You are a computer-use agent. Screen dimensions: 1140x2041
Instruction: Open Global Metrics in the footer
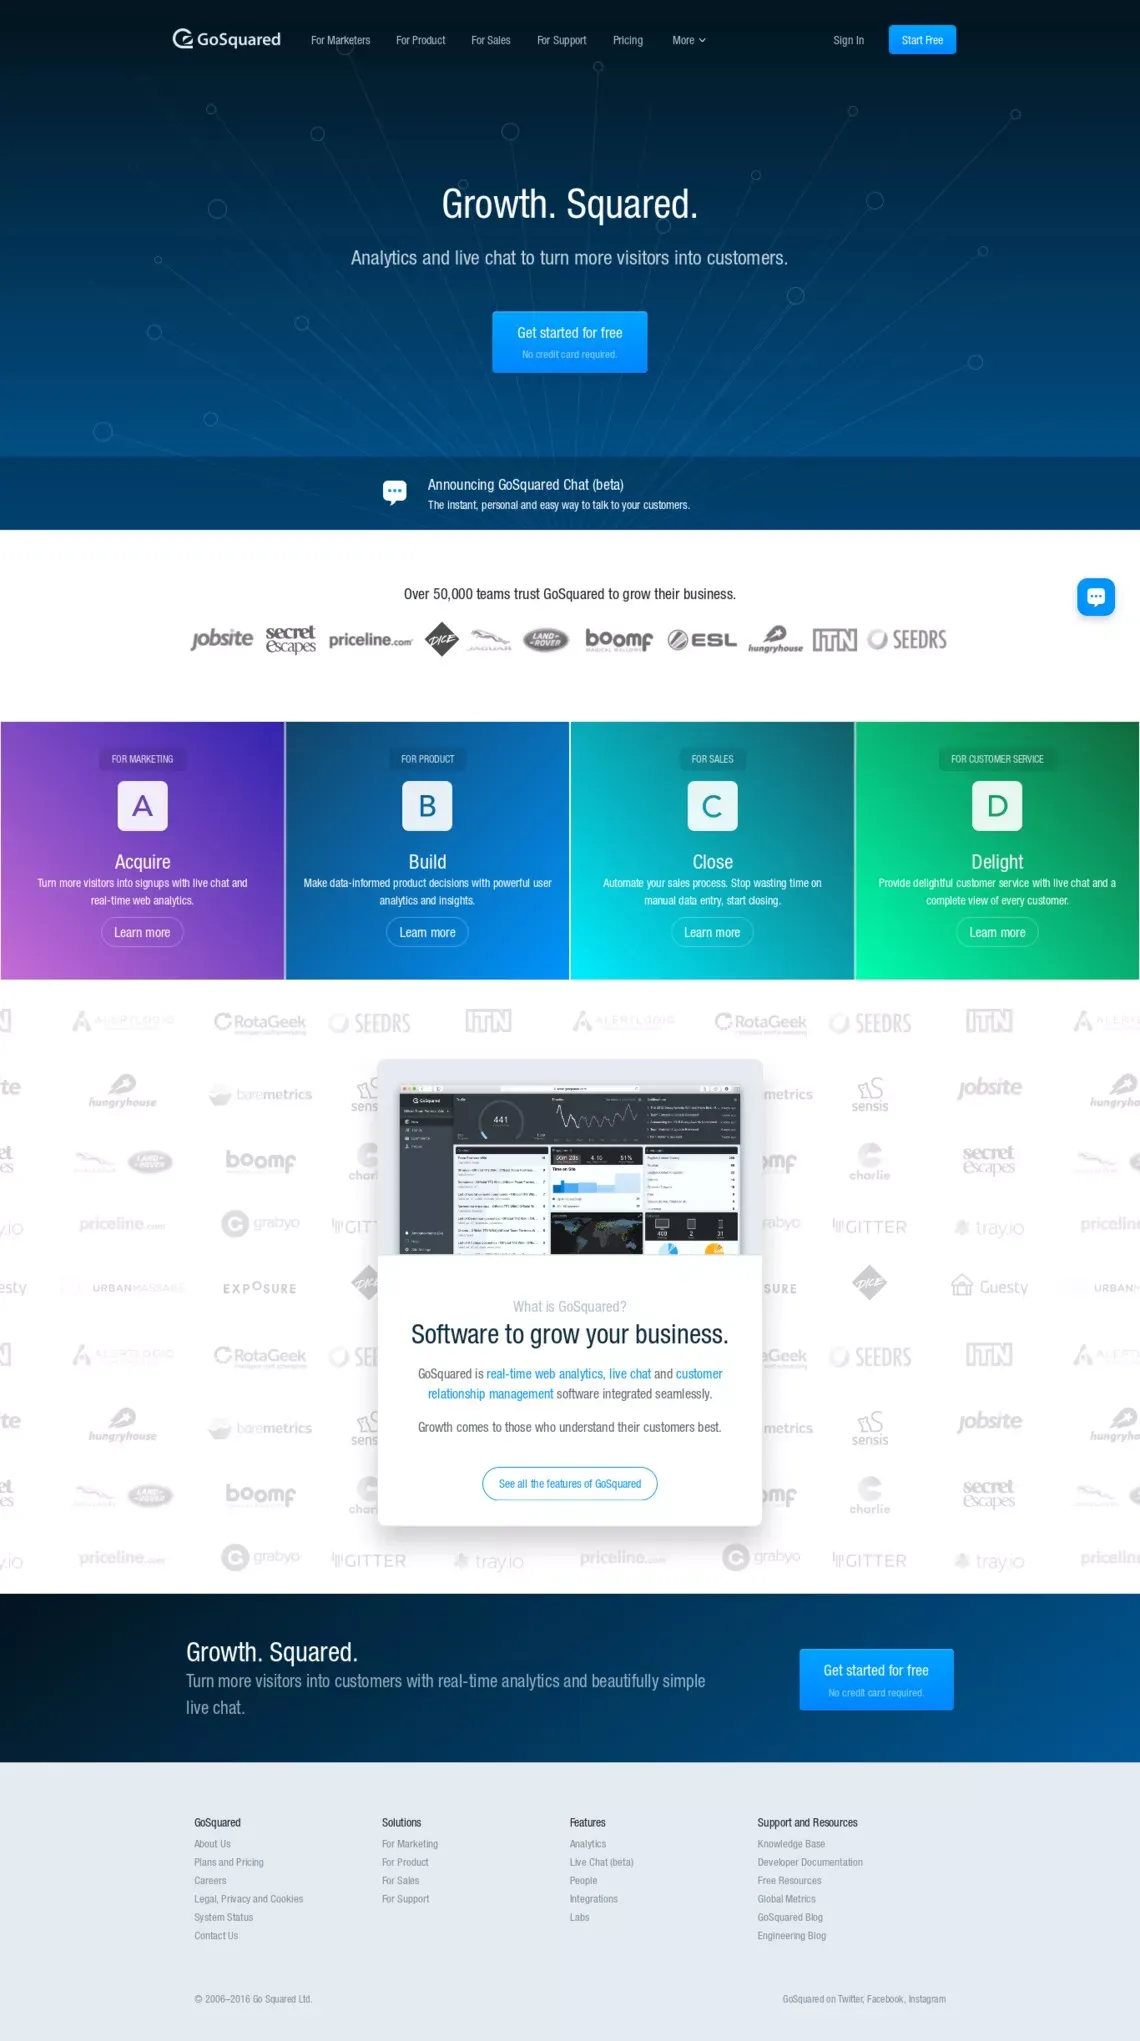point(786,1899)
